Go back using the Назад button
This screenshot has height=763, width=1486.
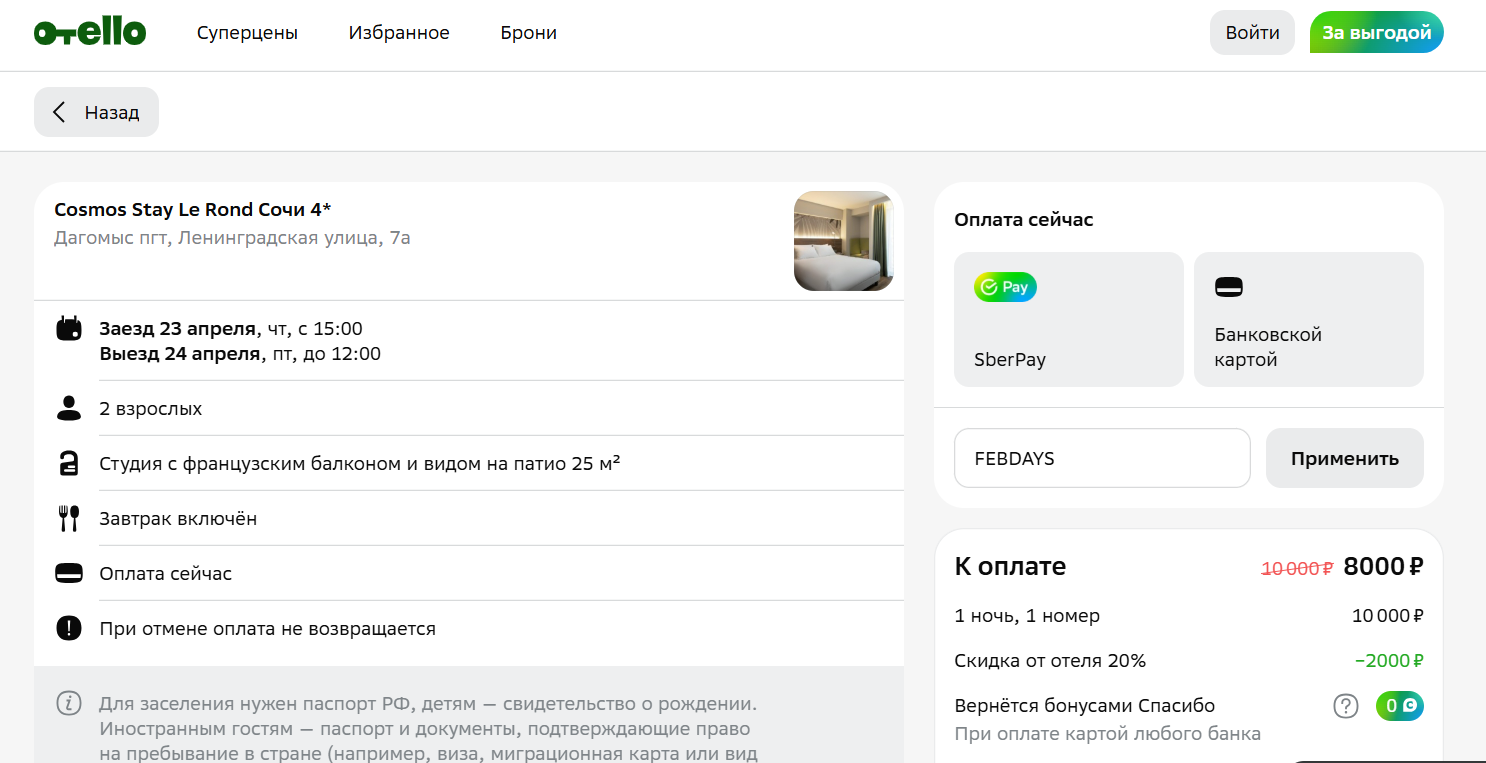coord(96,112)
